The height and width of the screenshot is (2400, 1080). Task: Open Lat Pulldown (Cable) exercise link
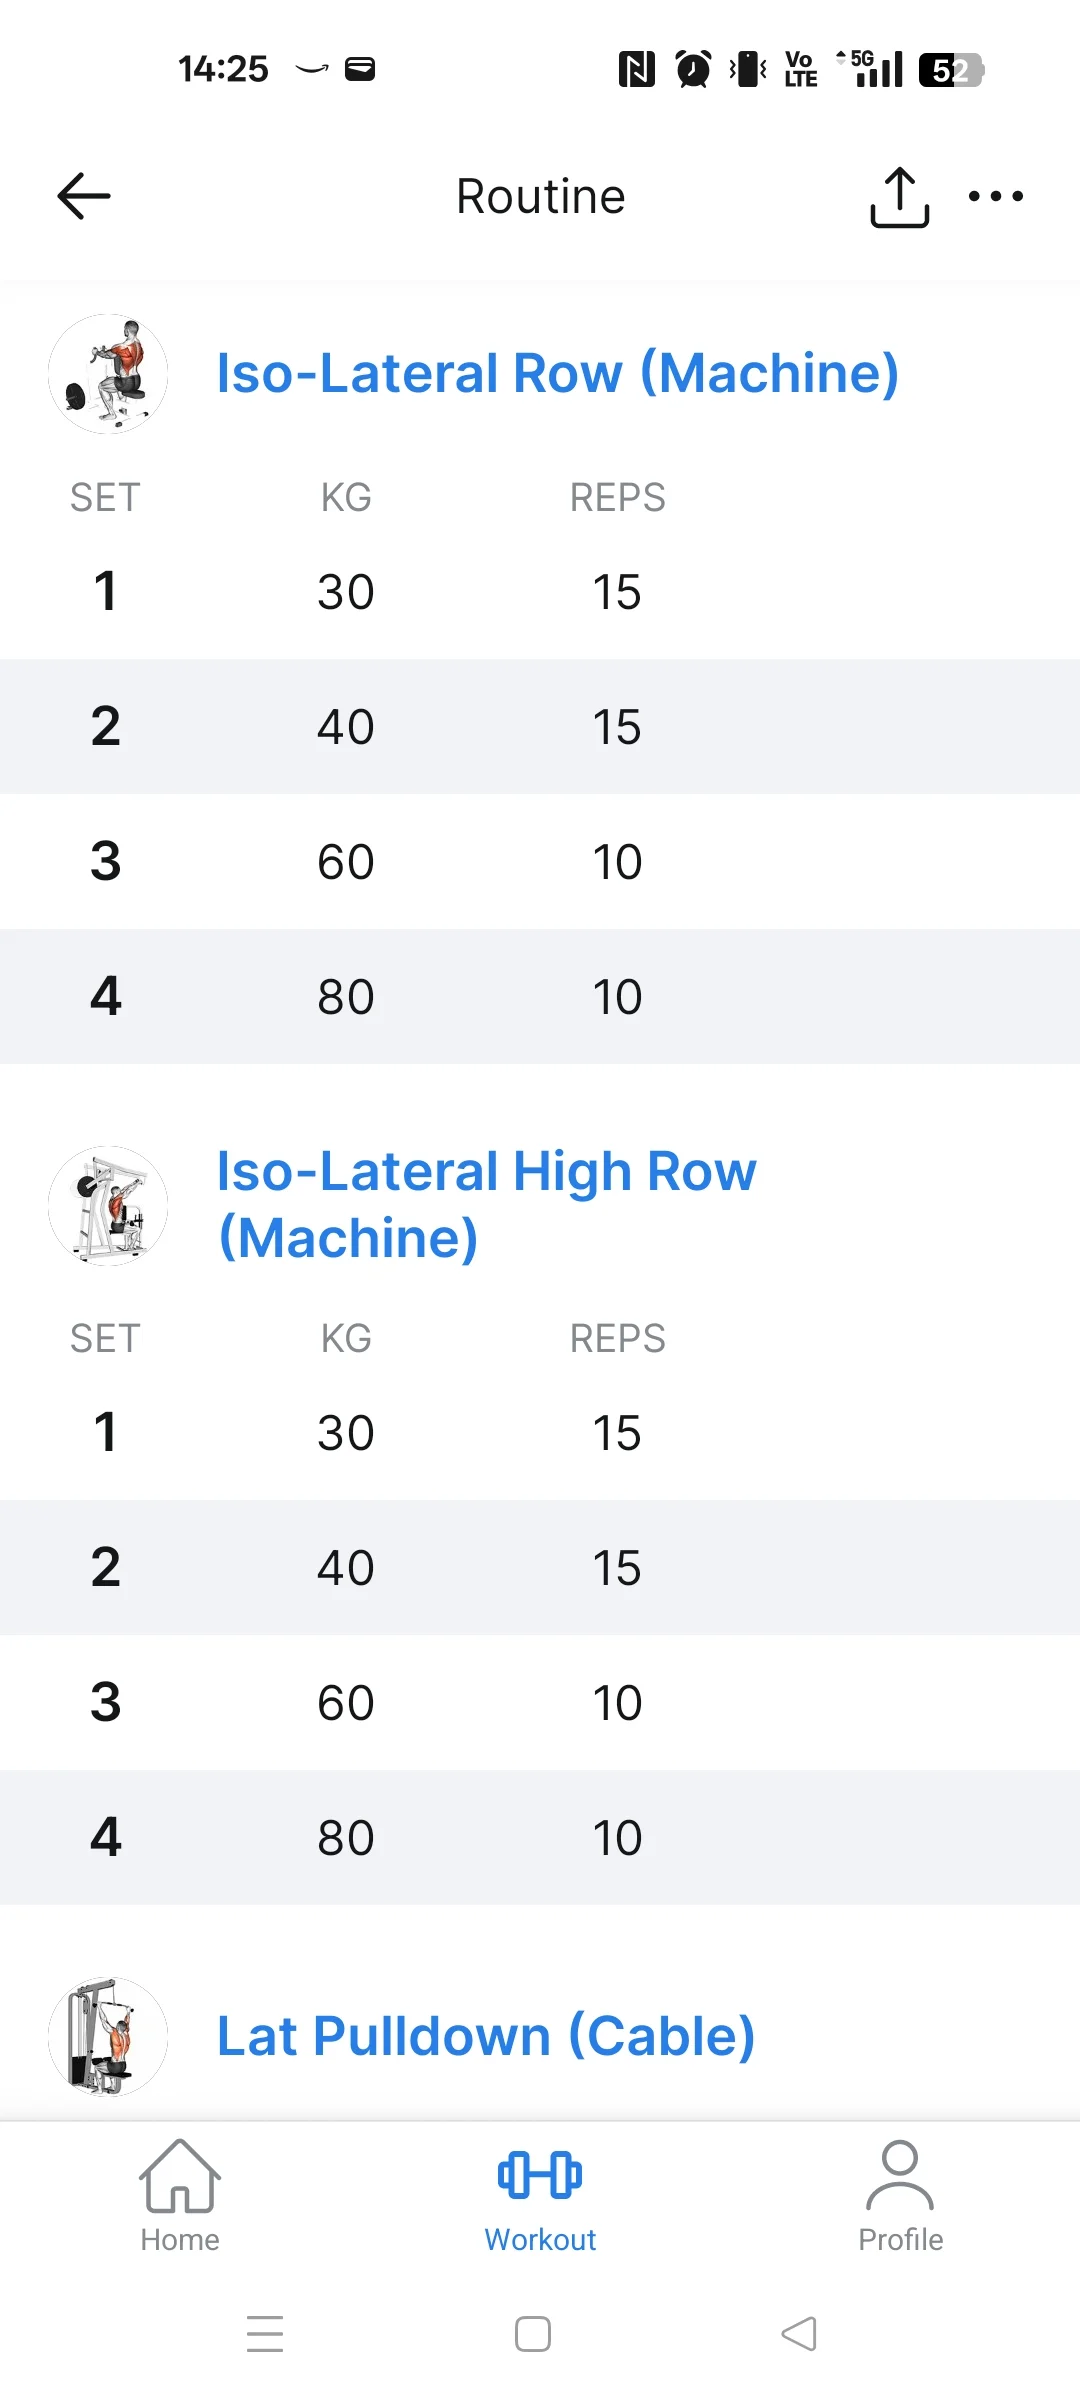486,2036
